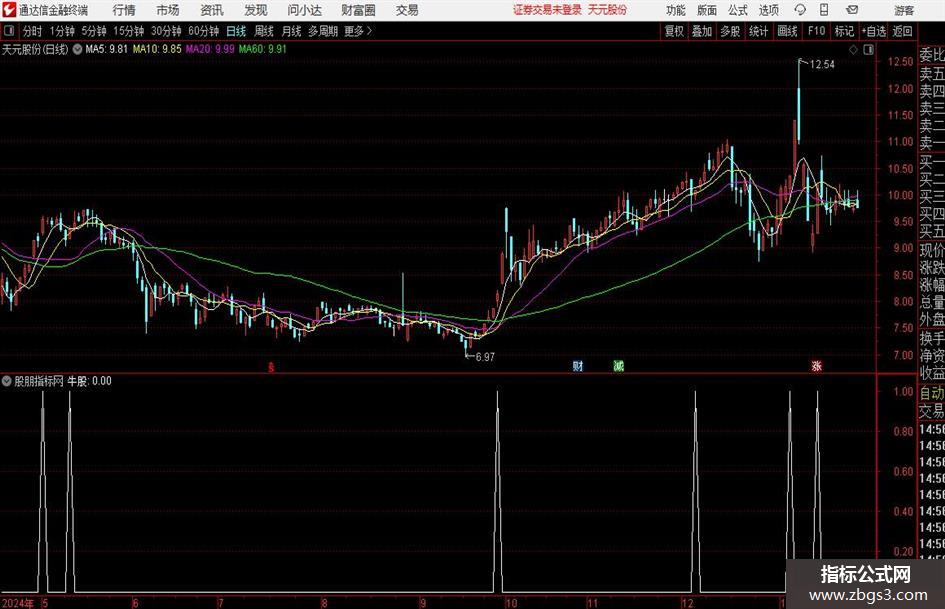Click the 统计 statistics button
This screenshot has width=945, height=609.
pos(758,31)
